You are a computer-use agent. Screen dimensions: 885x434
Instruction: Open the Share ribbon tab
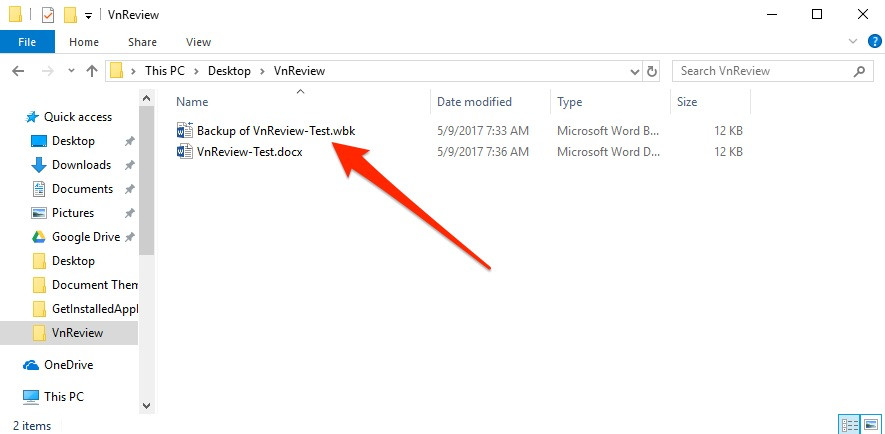(142, 42)
